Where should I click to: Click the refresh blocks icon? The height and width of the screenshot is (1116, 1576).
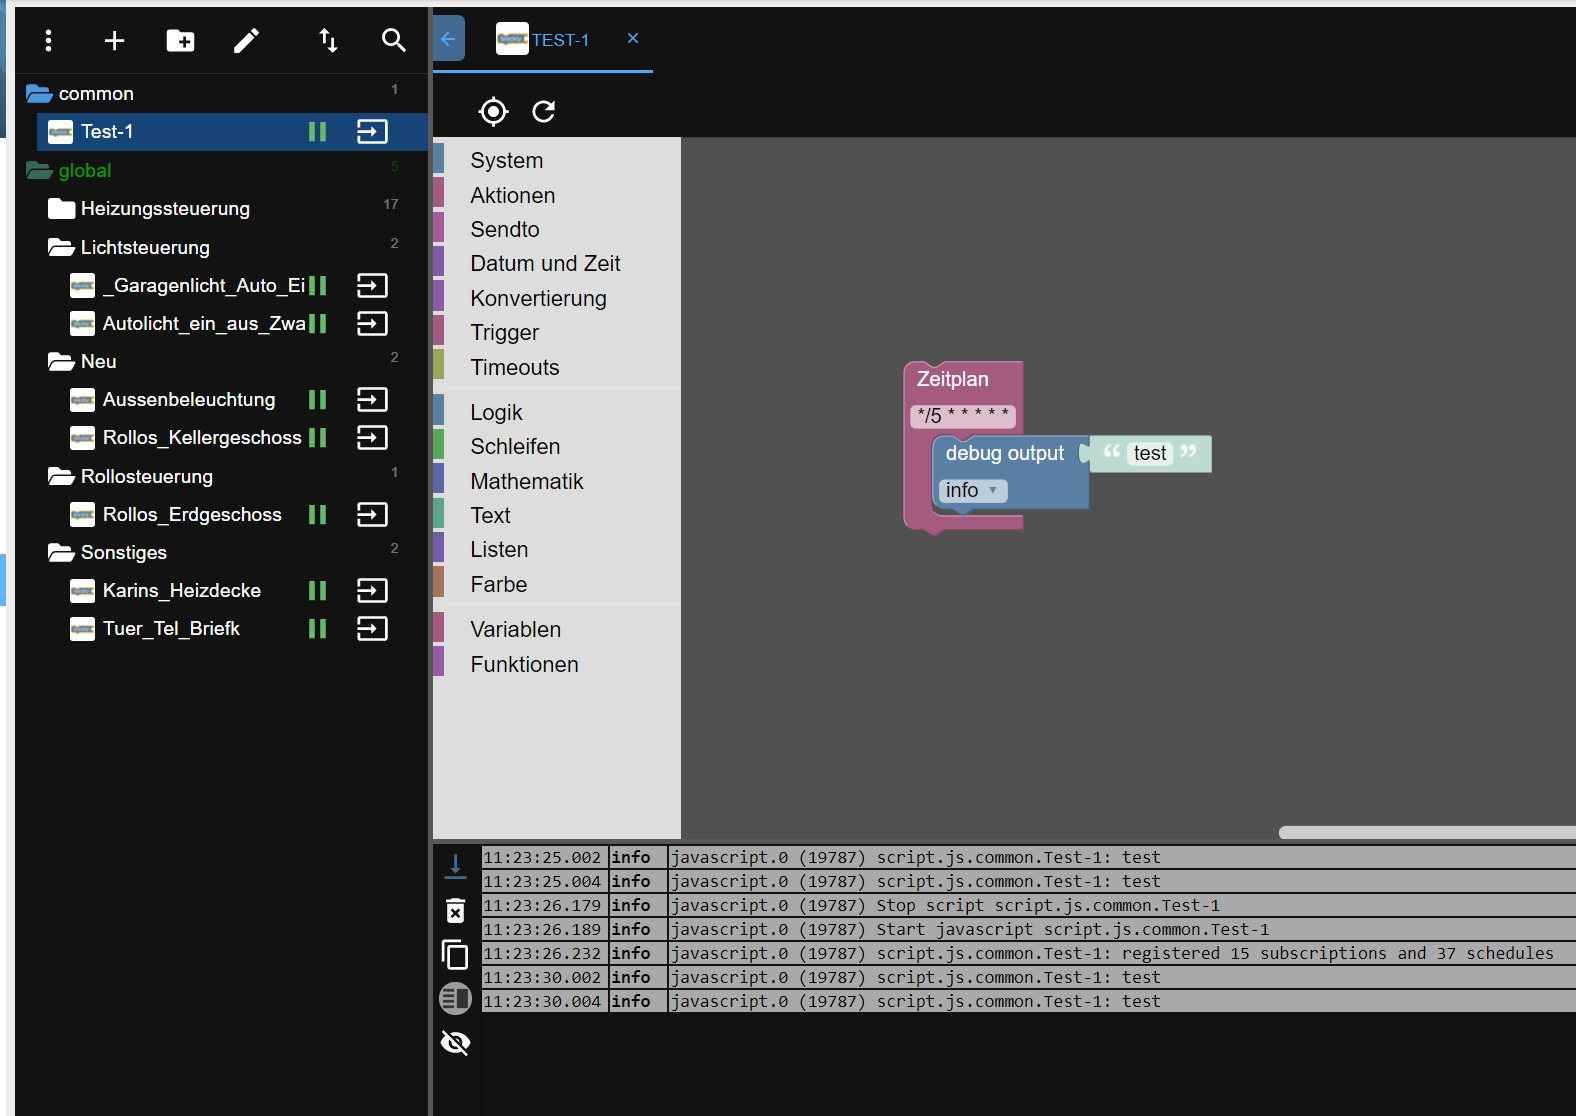[x=543, y=111]
